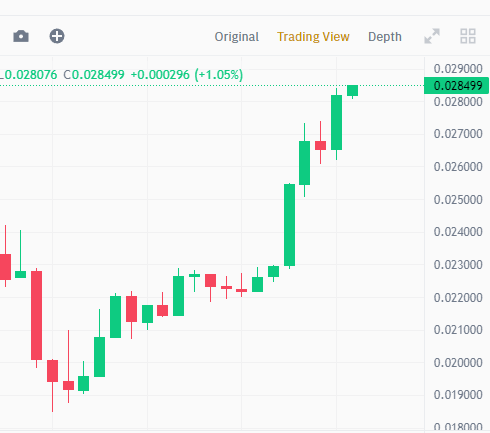
Task: Click the low value 0.028076 in legend
Action: click(x=31, y=75)
